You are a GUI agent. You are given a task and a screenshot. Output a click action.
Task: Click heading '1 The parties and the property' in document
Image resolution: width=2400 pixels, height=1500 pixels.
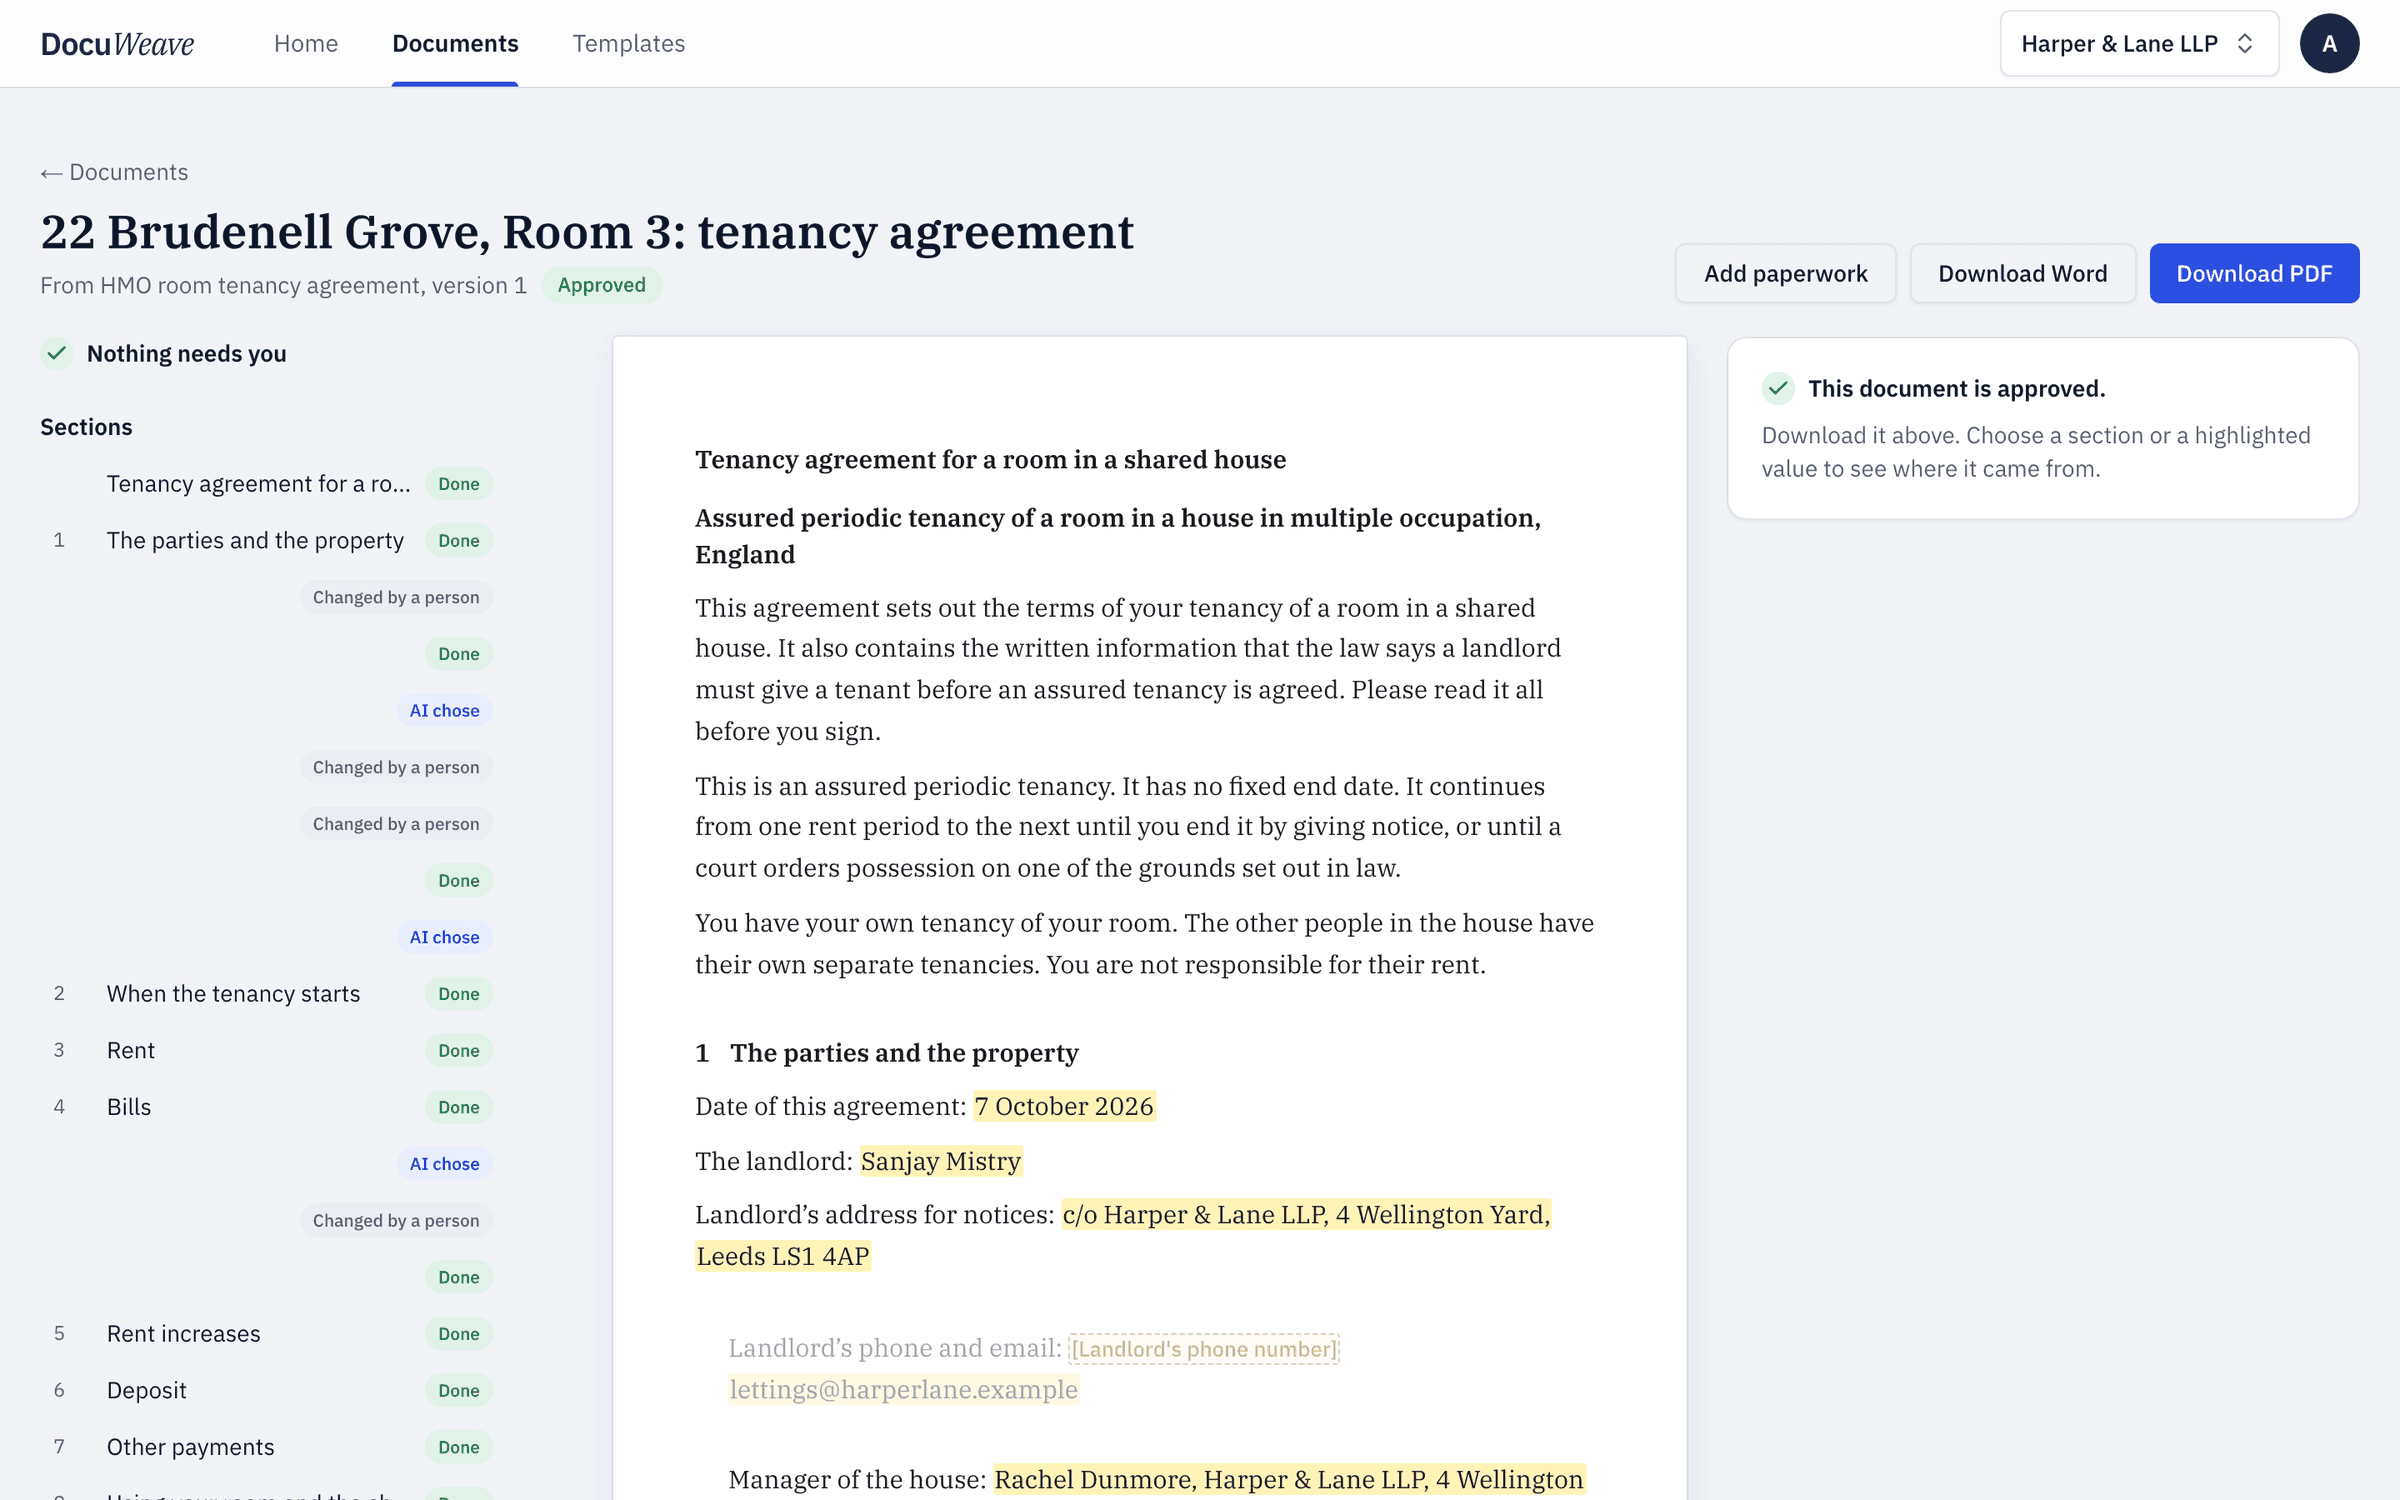887,1052
